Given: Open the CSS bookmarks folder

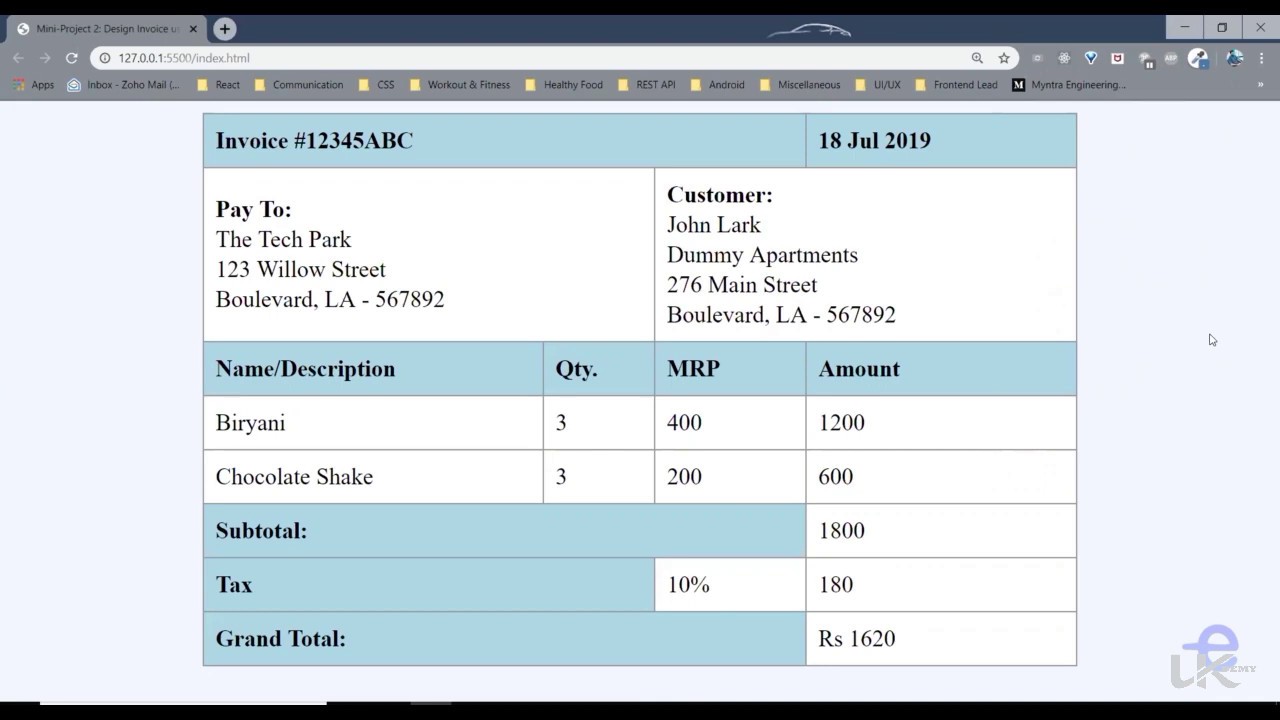Looking at the screenshot, I should (376, 85).
